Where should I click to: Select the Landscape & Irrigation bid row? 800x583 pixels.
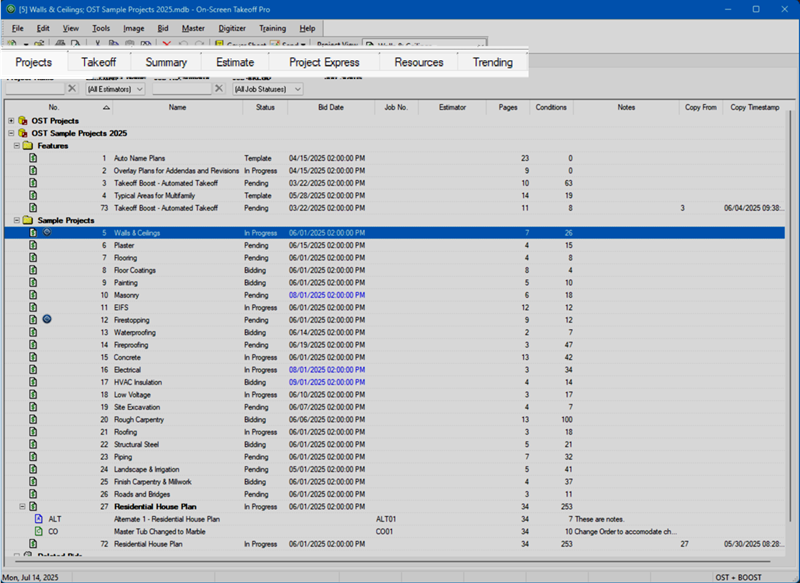(394, 469)
